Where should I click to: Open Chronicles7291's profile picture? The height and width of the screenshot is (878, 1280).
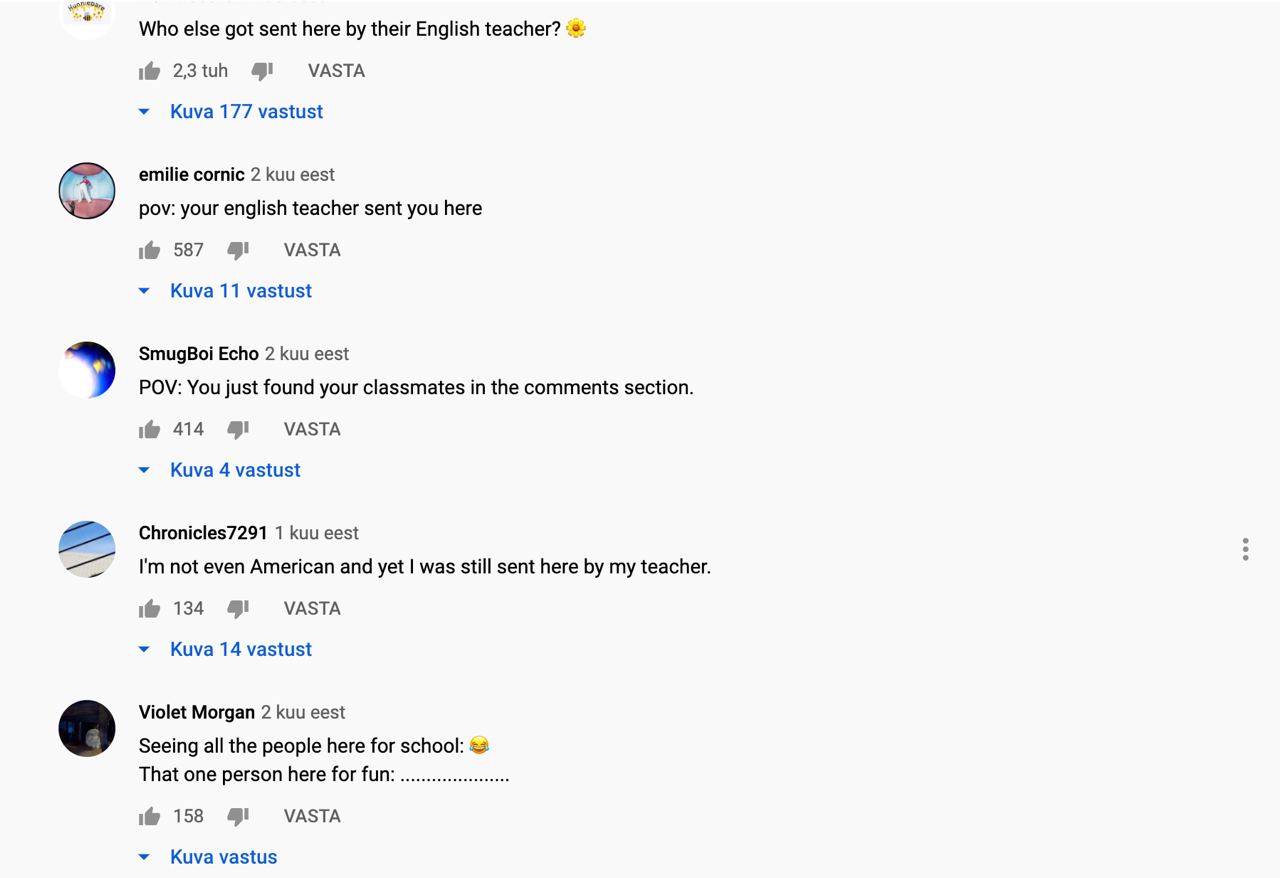coord(87,549)
